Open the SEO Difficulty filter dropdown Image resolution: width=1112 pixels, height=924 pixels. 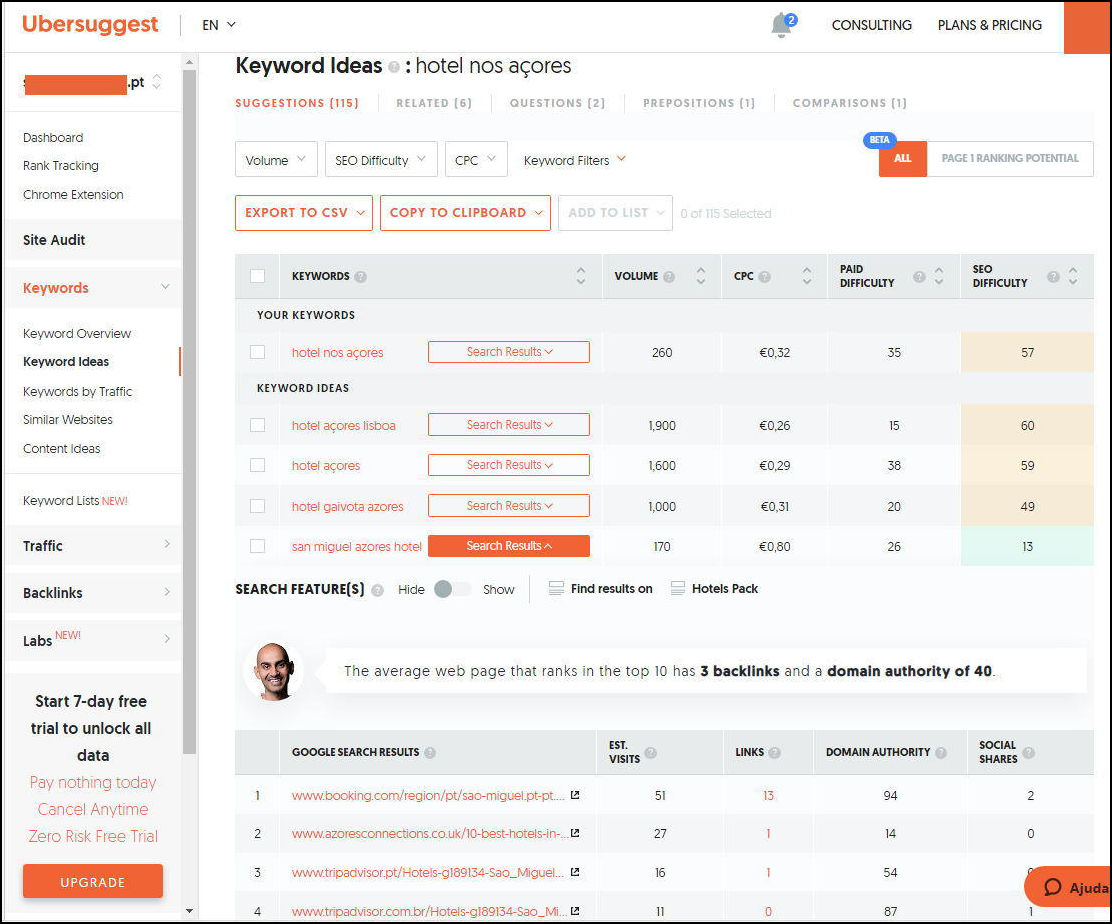coord(381,160)
